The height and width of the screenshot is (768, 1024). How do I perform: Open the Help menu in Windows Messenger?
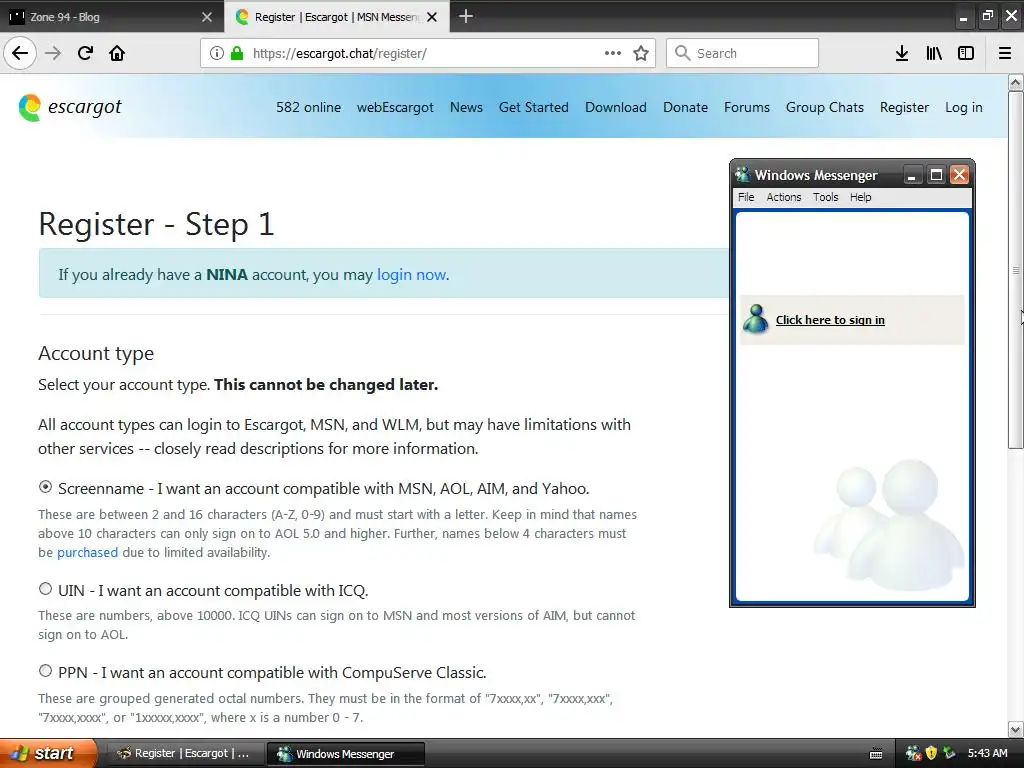tap(861, 197)
